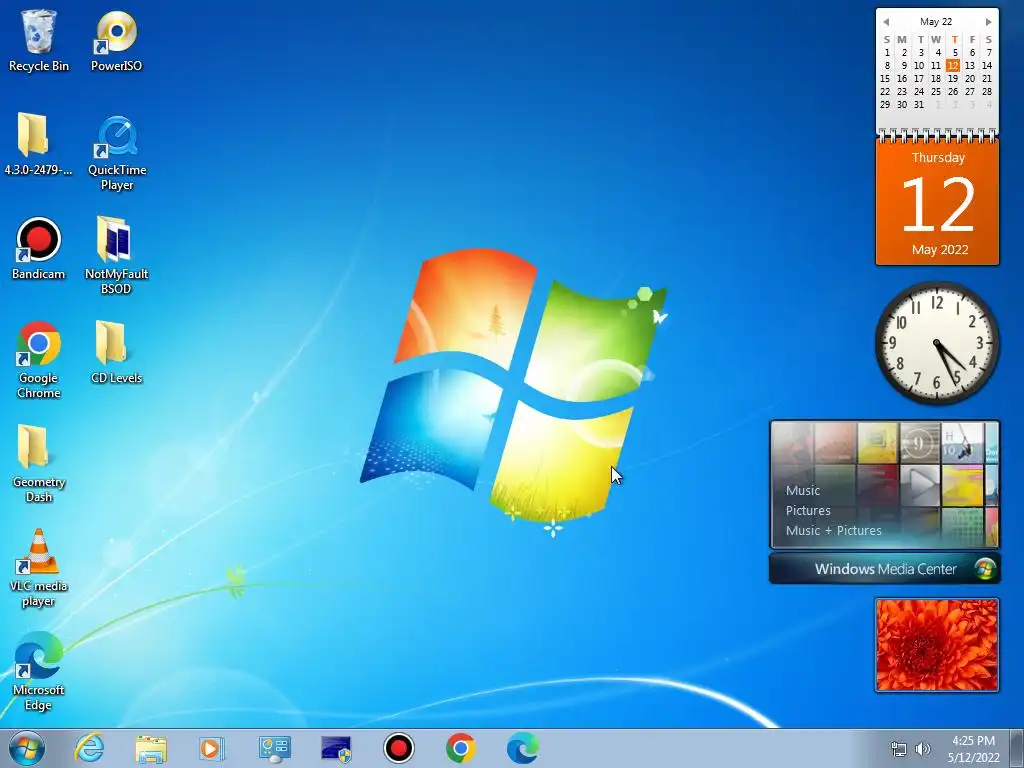Select the CD Levels folder
Screen dimensions: 1024x768
click(x=116, y=351)
